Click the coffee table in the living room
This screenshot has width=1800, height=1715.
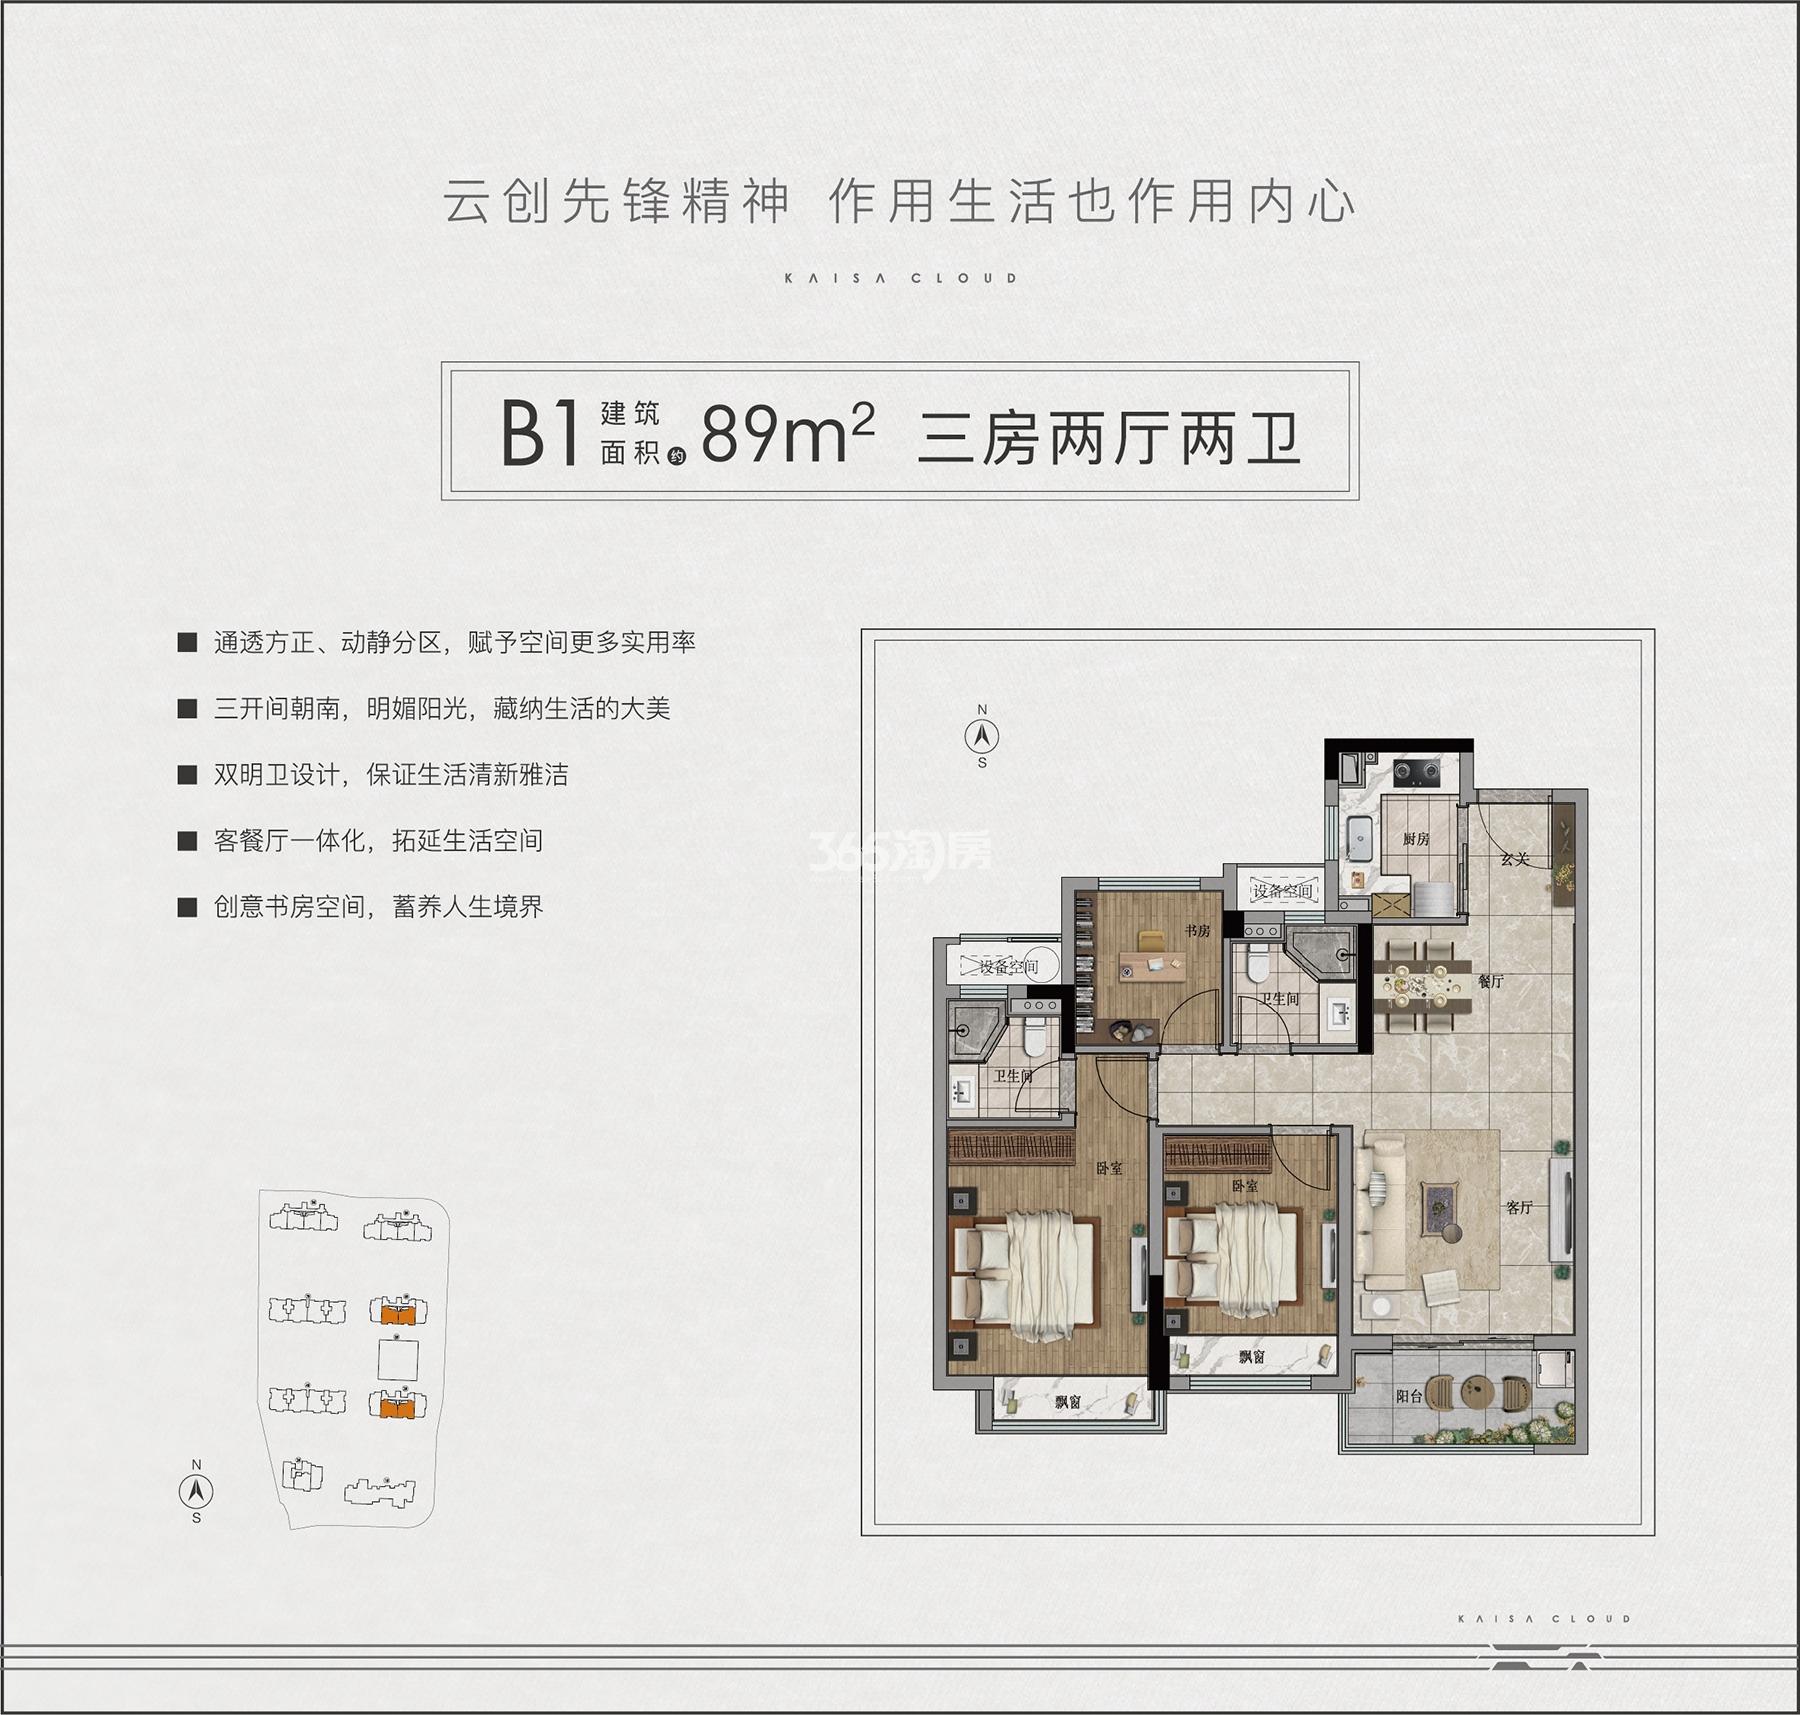coord(1442,1210)
